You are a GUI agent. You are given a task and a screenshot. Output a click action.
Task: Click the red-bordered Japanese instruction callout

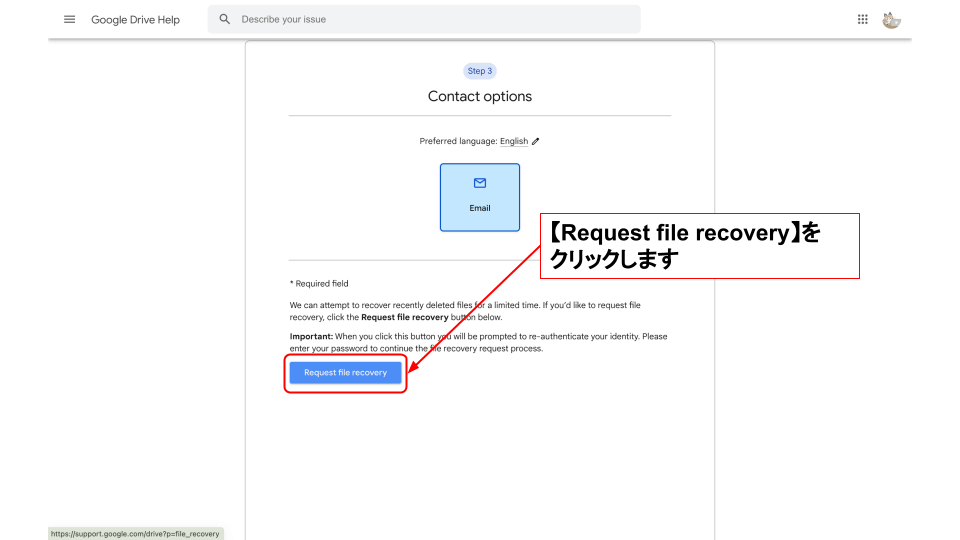(699, 246)
